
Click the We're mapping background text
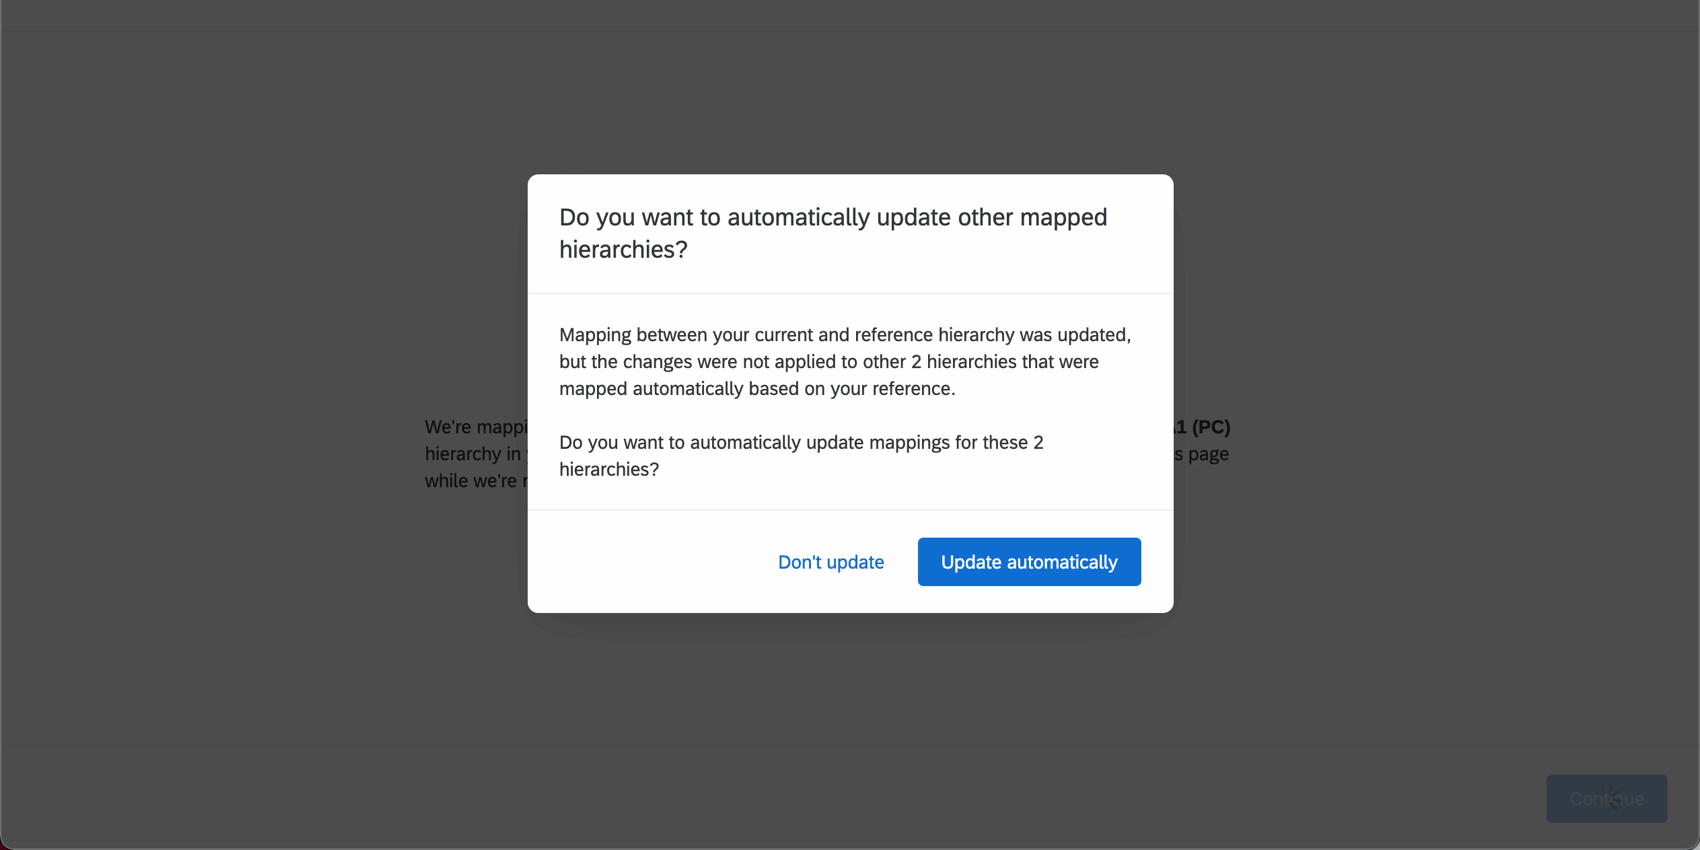coord(470,427)
